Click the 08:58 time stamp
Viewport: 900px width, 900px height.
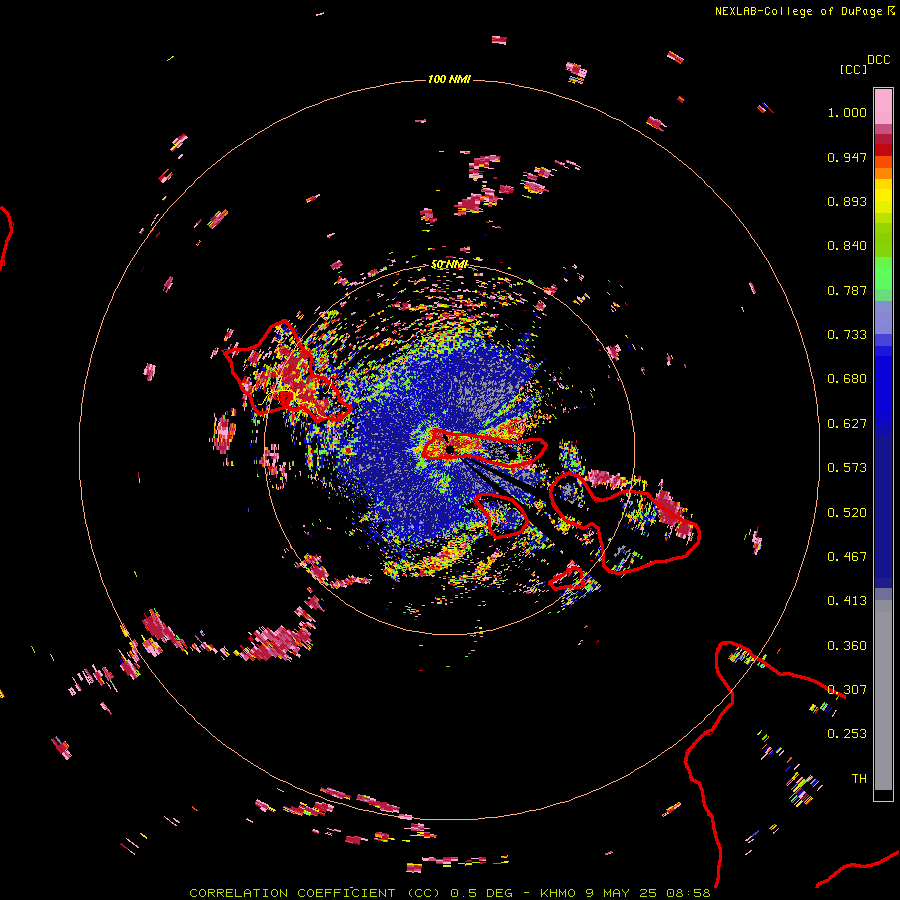(689, 893)
